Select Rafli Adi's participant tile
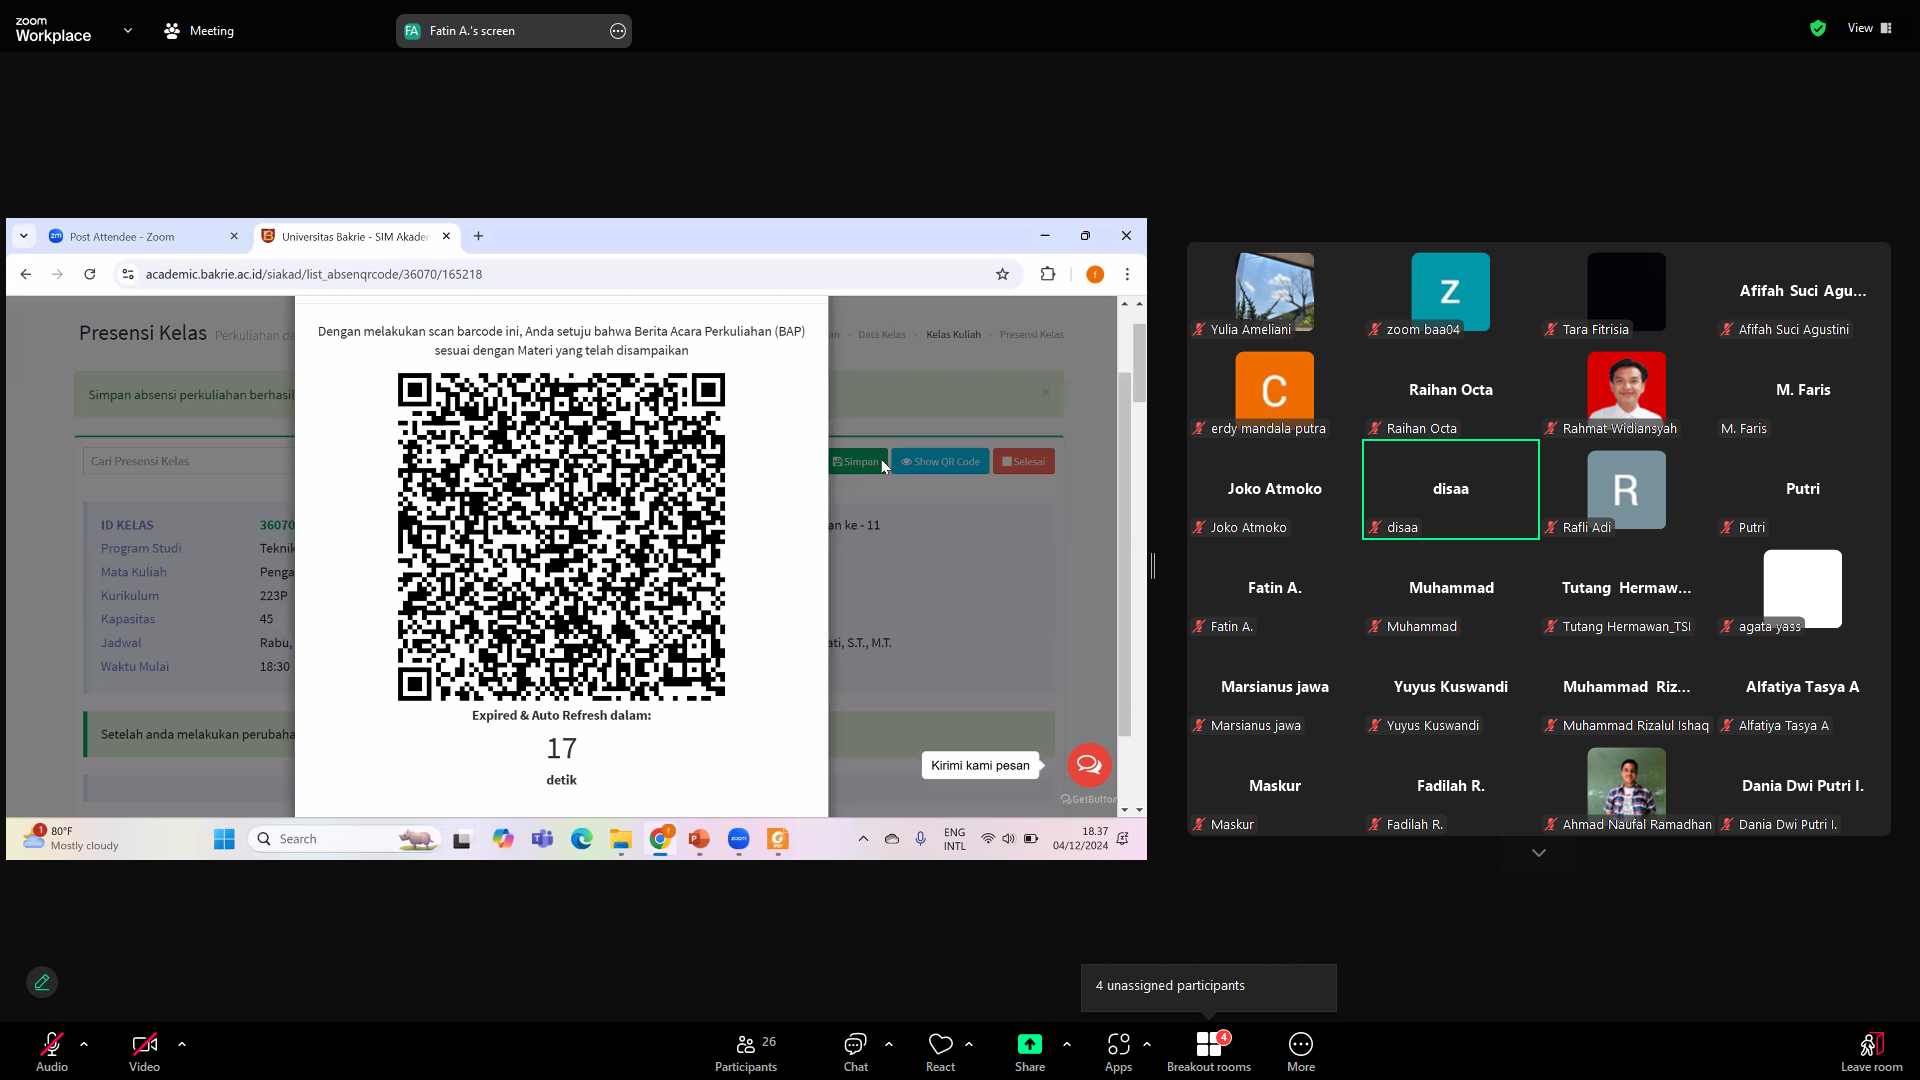Screen dimensions: 1920x1080 pyautogui.click(x=1627, y=489)
